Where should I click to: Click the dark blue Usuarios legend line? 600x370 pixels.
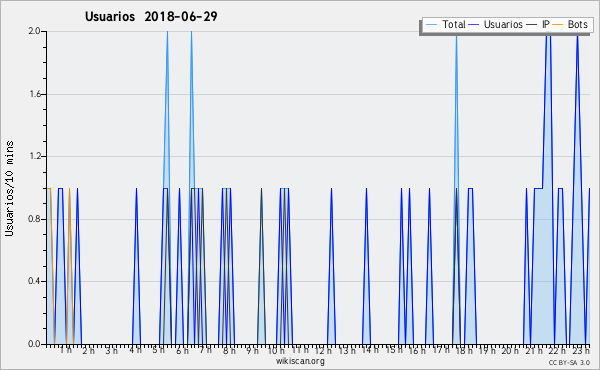tap(474, 25)
